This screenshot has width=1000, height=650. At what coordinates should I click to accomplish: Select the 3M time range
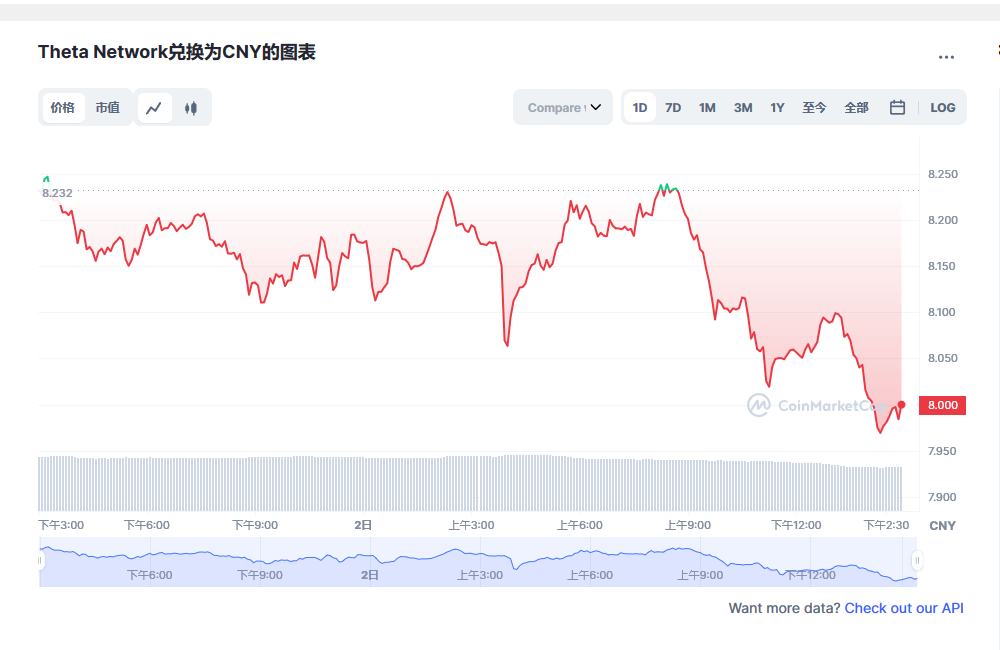[x=743, y=107]
